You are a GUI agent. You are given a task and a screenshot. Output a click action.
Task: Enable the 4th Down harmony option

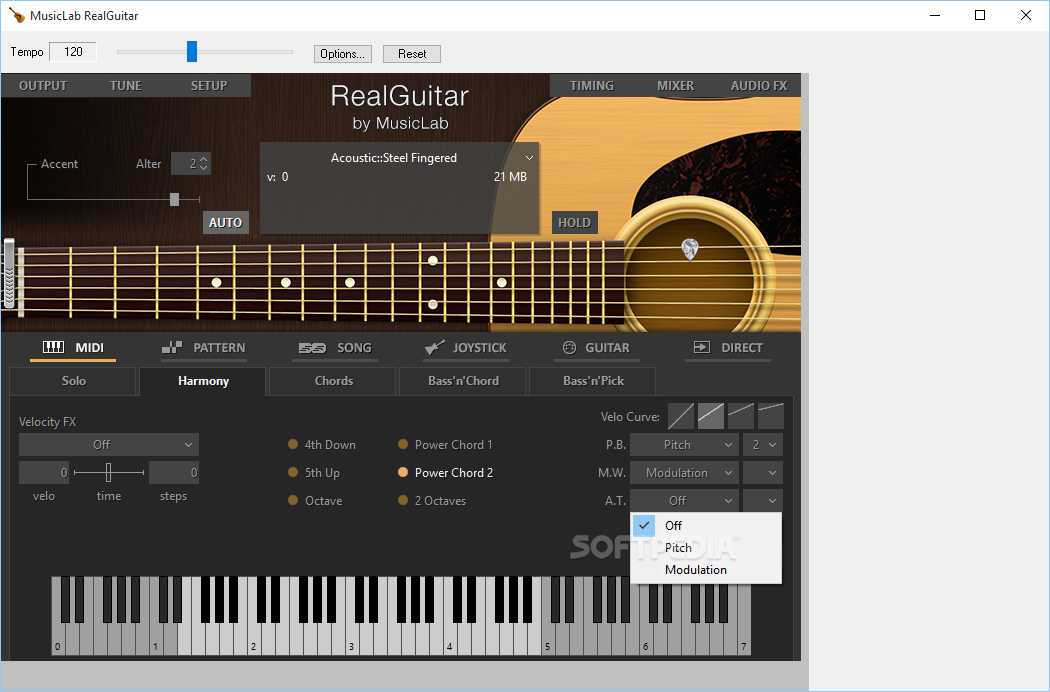click(x=293, y=443)
